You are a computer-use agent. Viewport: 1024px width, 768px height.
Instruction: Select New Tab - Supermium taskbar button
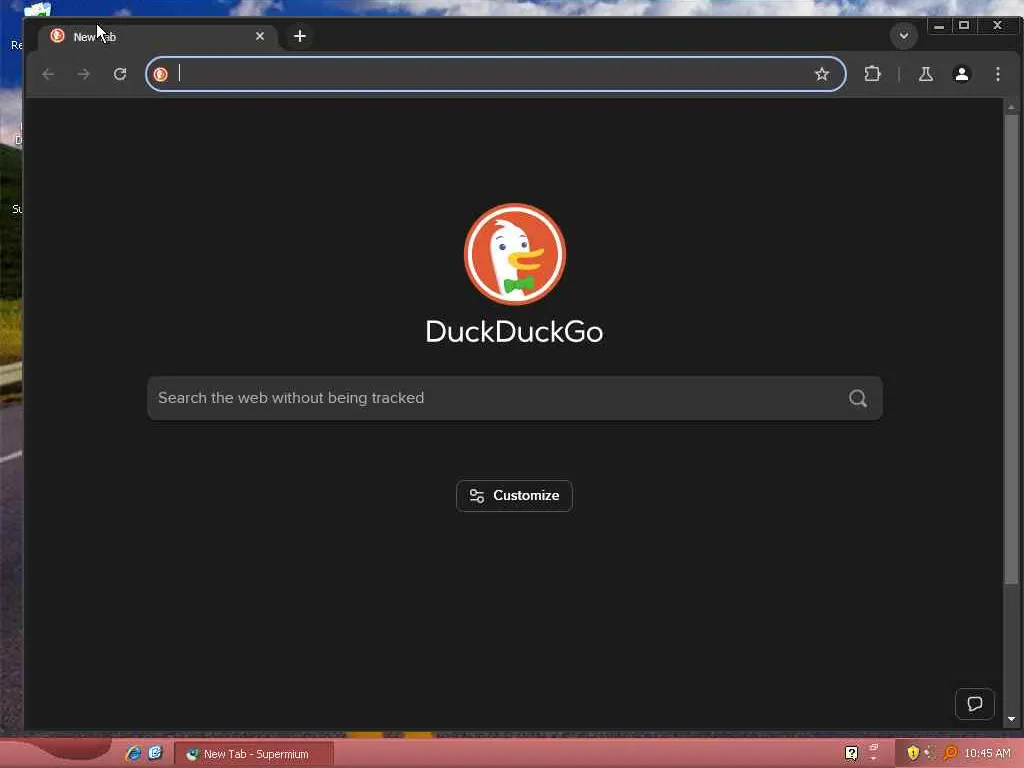253,754
